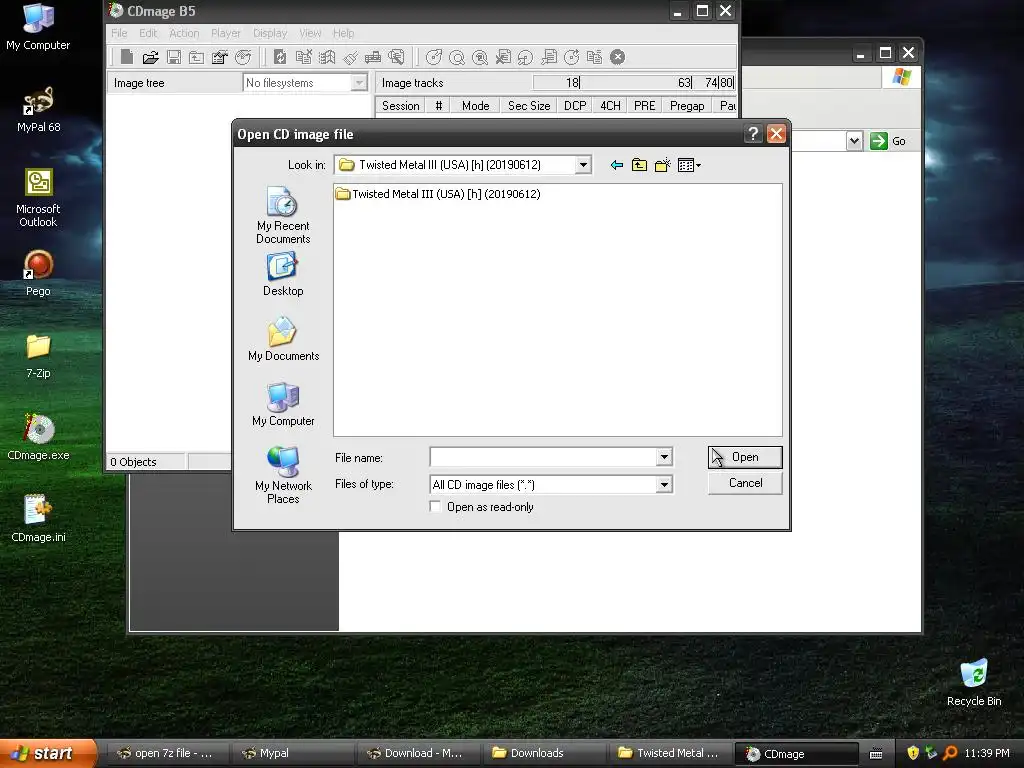This screenshot has width=1024, height=768.
Task: Click the DCP column header
Action: point(575,106)
